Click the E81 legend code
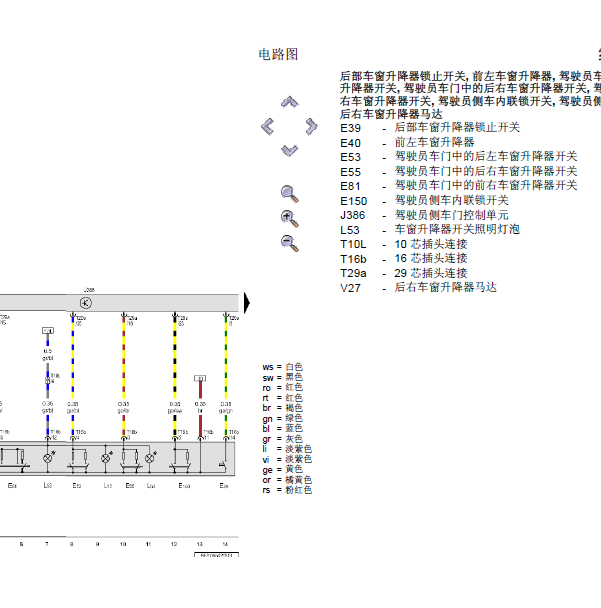Viewport: 601px width, 608px height. coord(351,186)
